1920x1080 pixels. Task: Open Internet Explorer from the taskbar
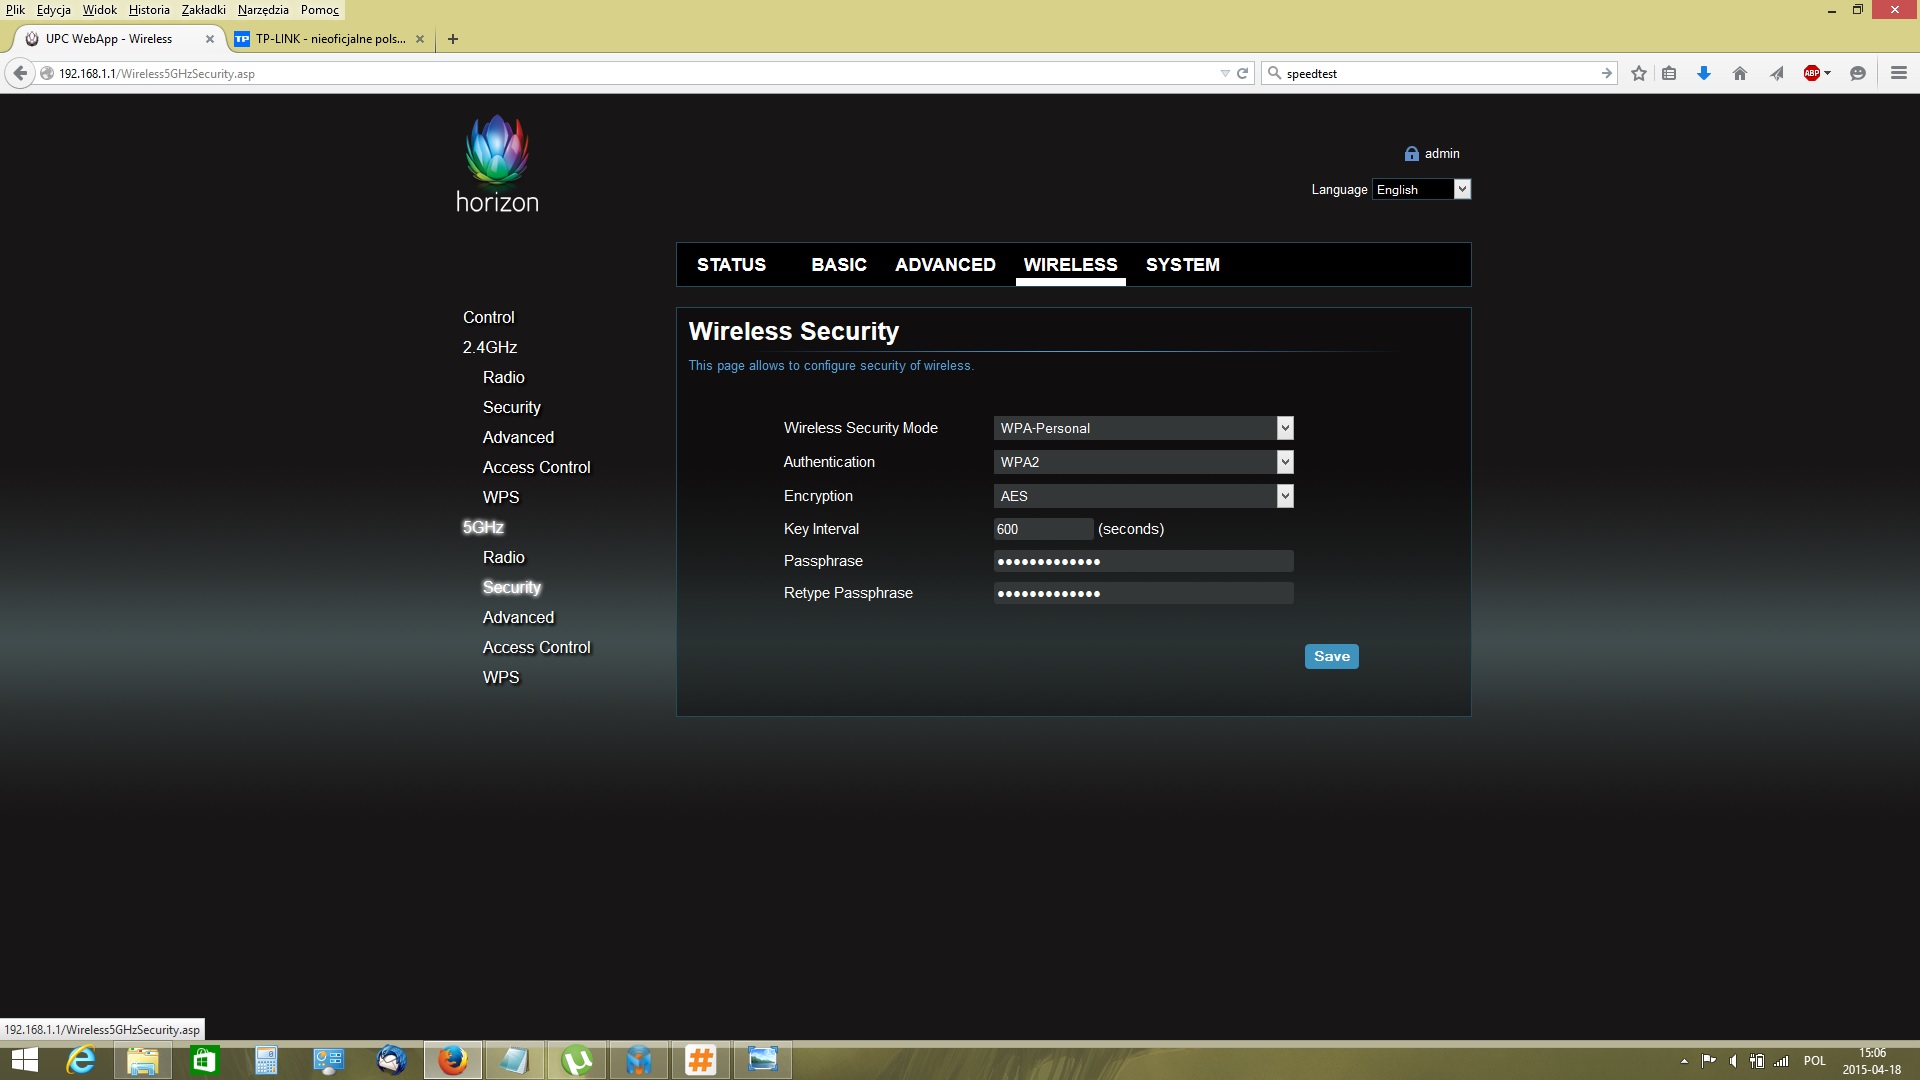(80, 1060)
